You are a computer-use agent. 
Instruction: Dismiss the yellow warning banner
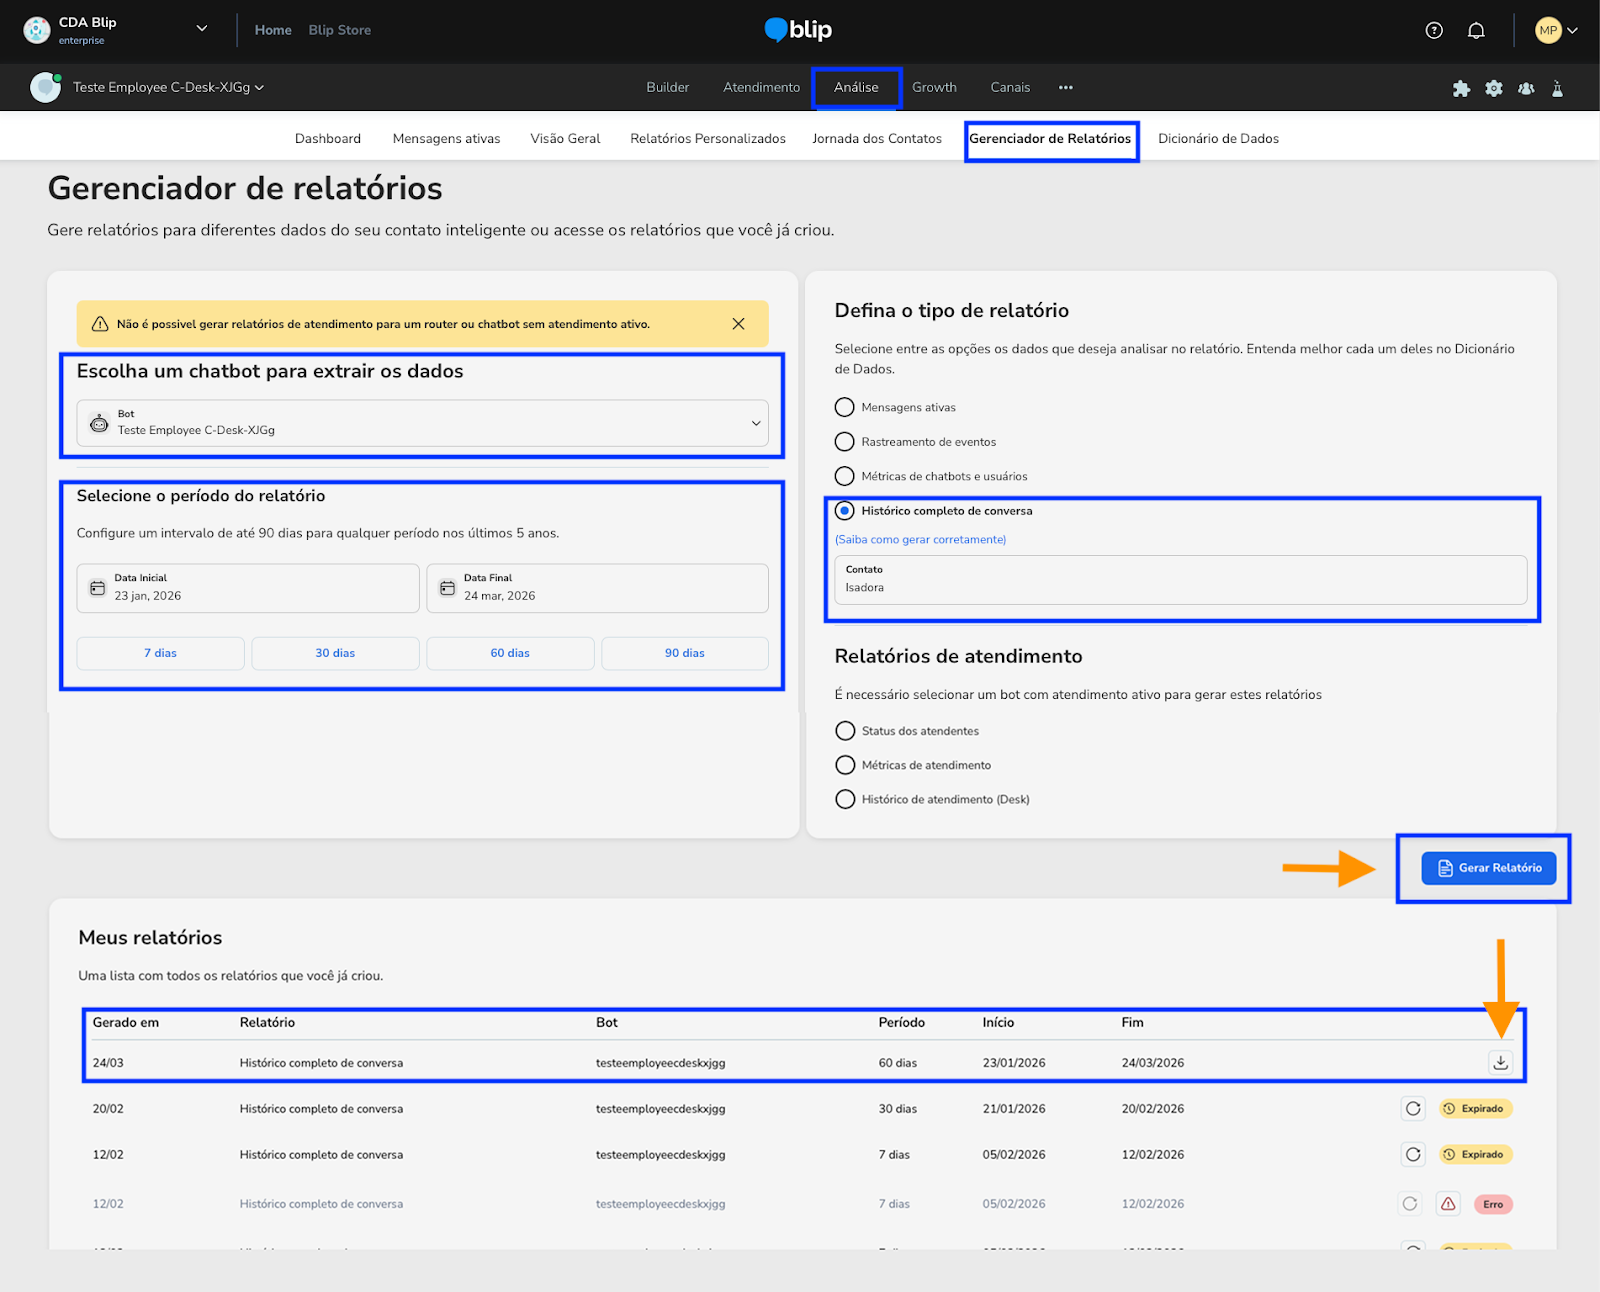(x=738, y=324)
